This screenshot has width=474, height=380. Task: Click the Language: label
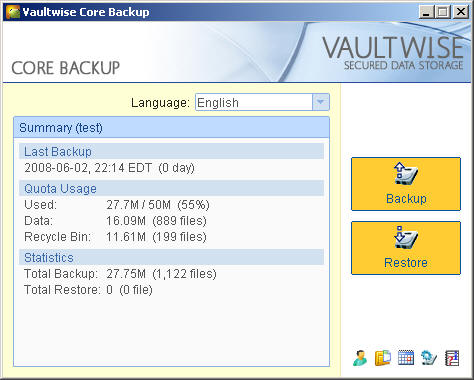160,102
